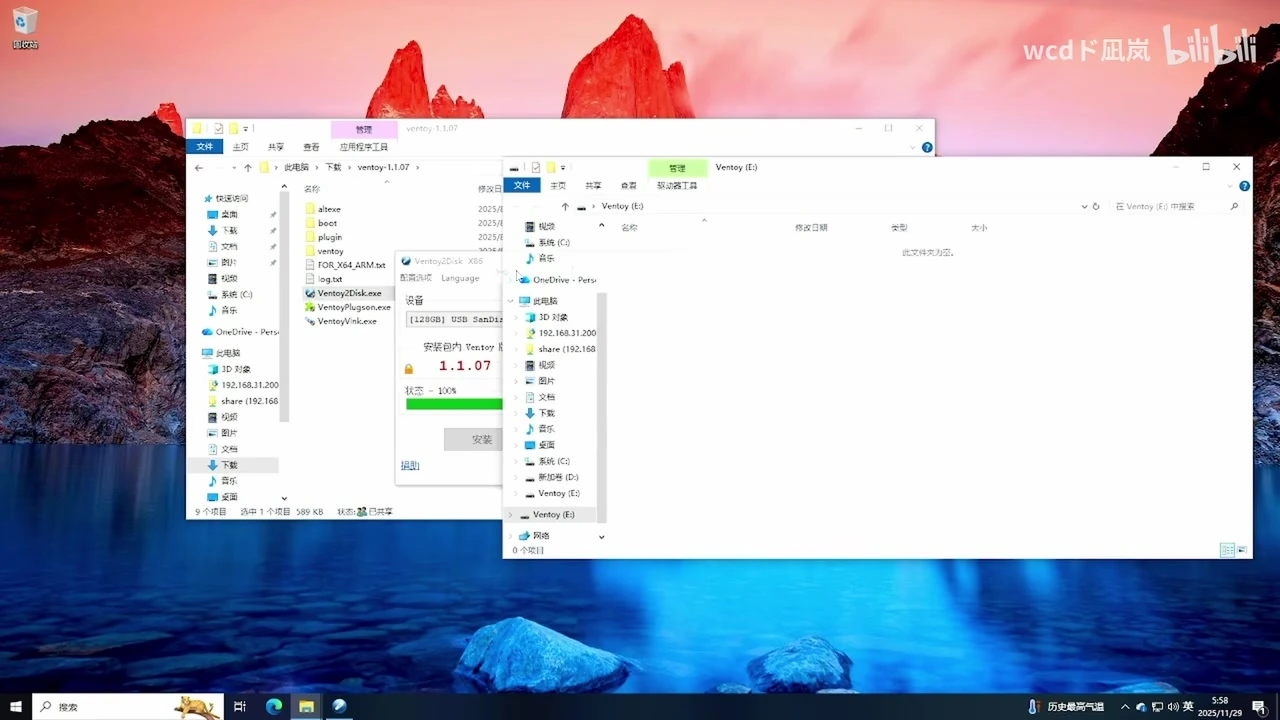Image resolution: width=1280 pixels, height=720 pixels.
Task: Go up one level in Ventoy (E:) window
Action: click(x=565, y=206)
